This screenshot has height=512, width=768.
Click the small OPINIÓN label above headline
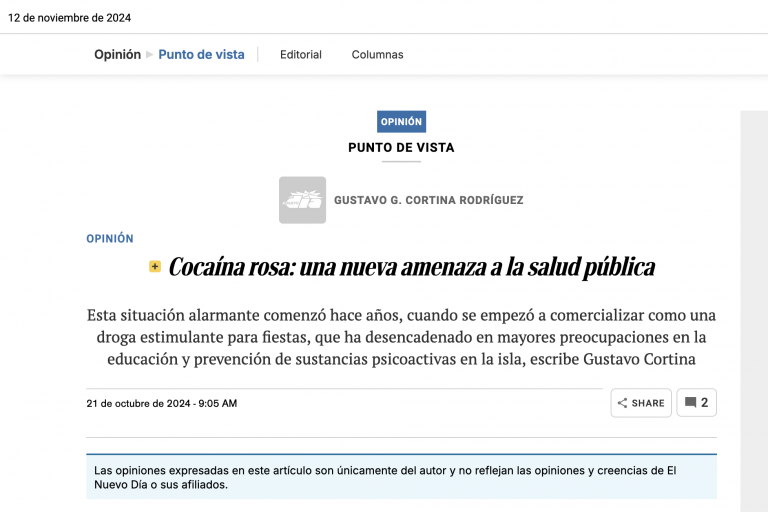110,239
